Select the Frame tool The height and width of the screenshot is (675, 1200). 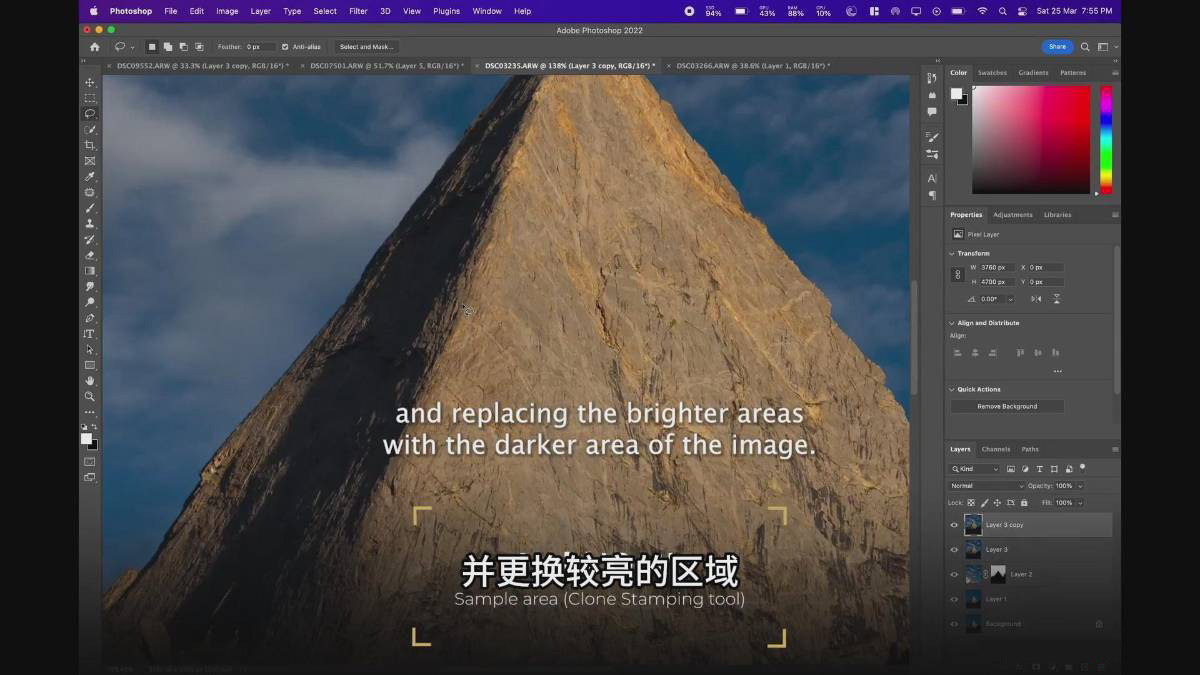coord(90,161)
